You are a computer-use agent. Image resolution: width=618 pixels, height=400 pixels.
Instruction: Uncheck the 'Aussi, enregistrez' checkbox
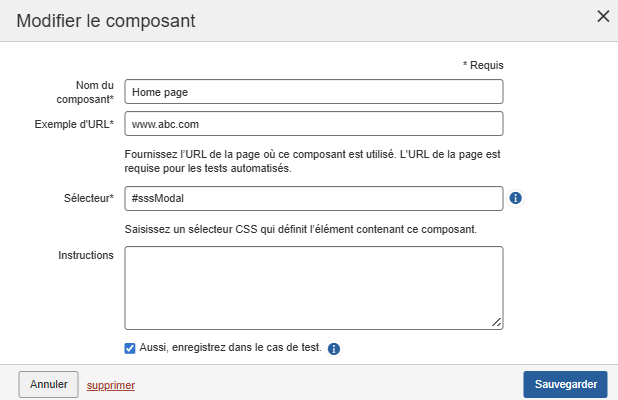pos(130,348)
